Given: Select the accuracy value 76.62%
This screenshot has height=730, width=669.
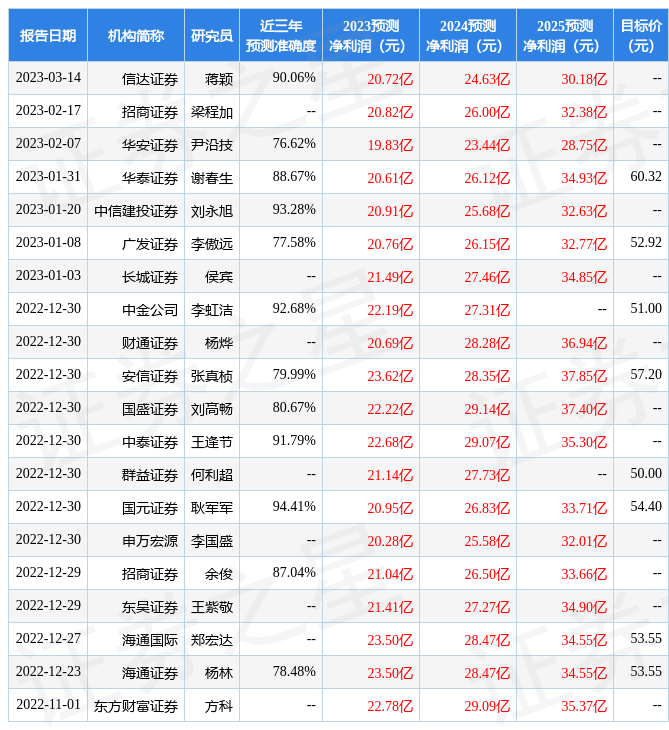Looking at the screenshot, I should (294, 144).
